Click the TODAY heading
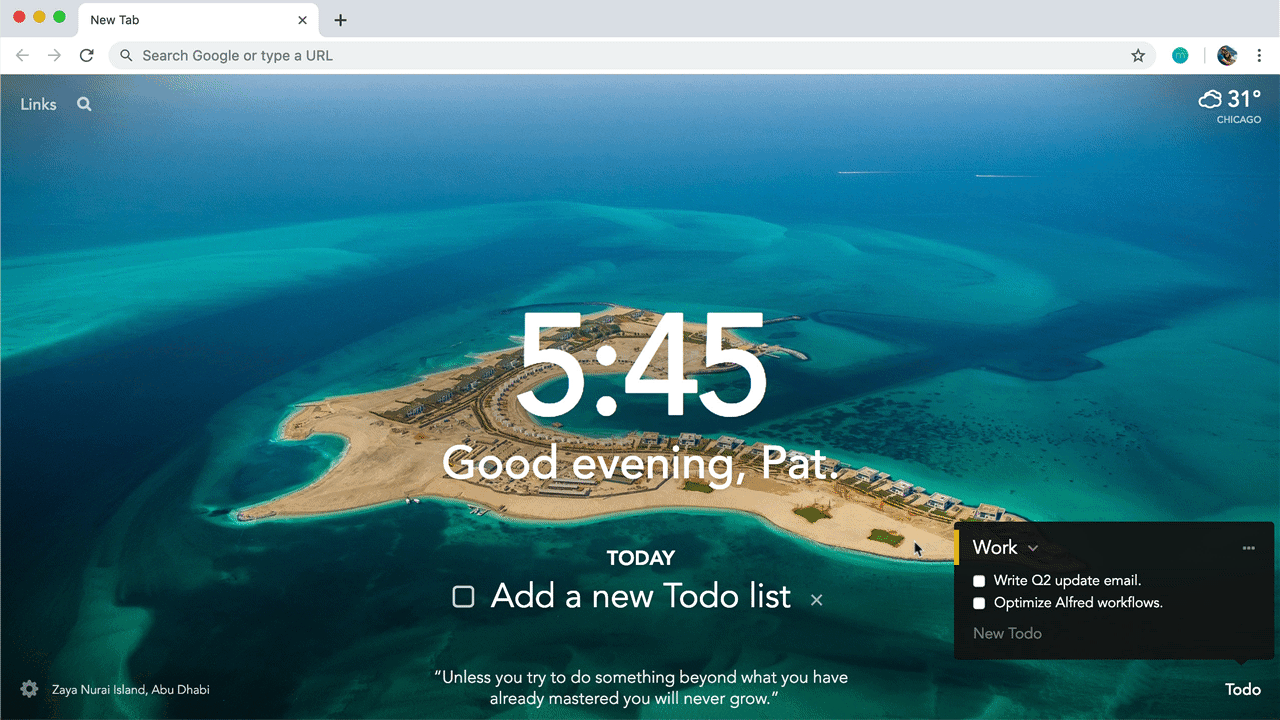This screenshot has height=720, width=1280. click(641, 558)
